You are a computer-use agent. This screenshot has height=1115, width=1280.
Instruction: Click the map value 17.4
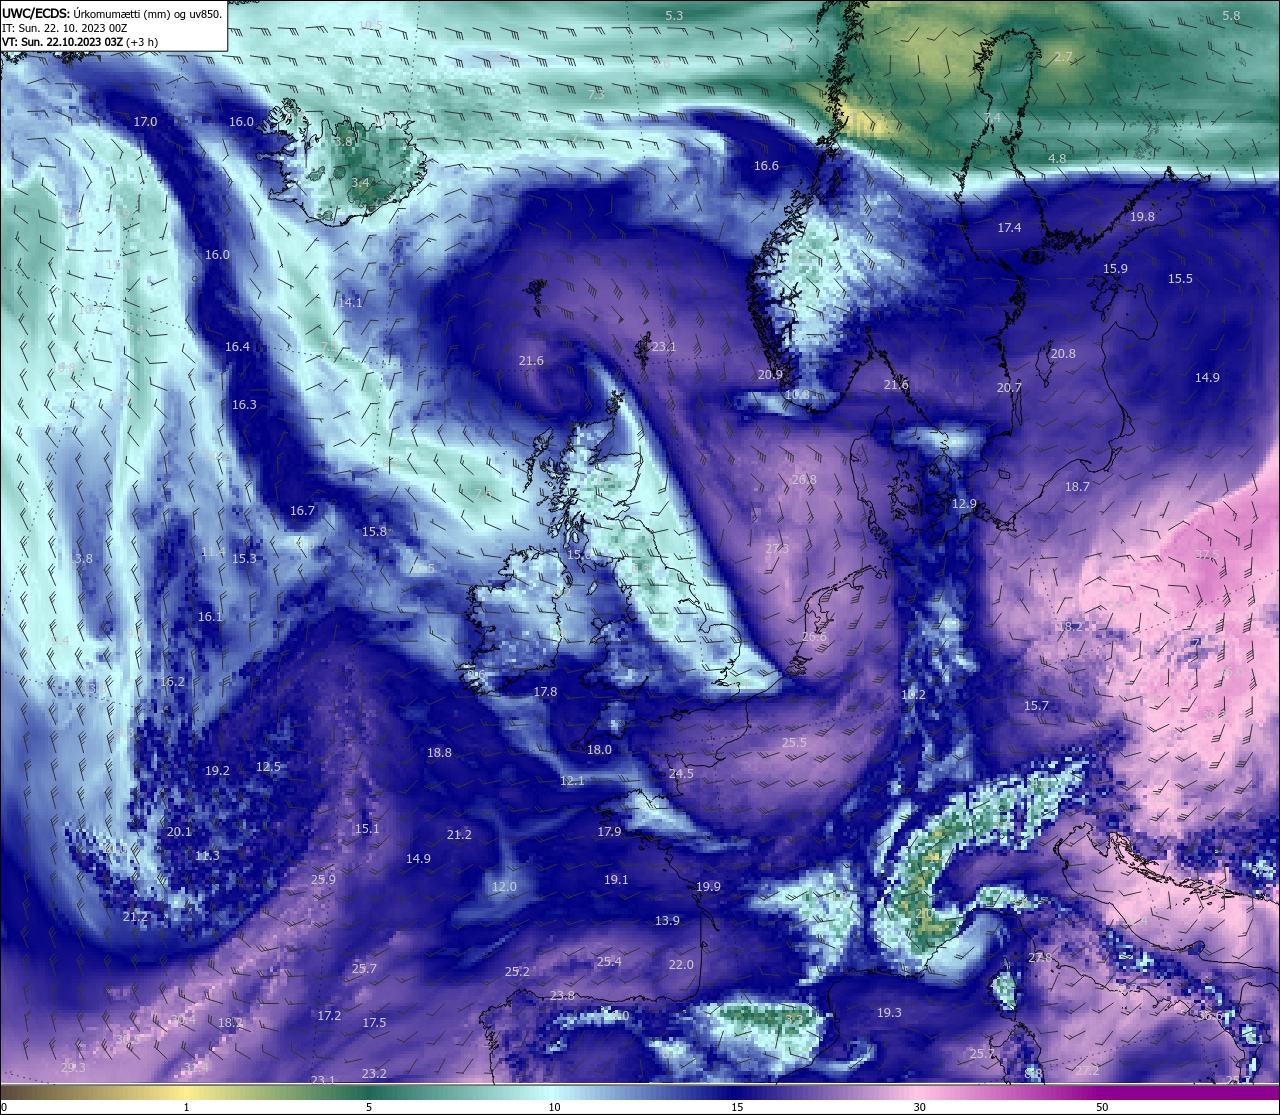1009,228
